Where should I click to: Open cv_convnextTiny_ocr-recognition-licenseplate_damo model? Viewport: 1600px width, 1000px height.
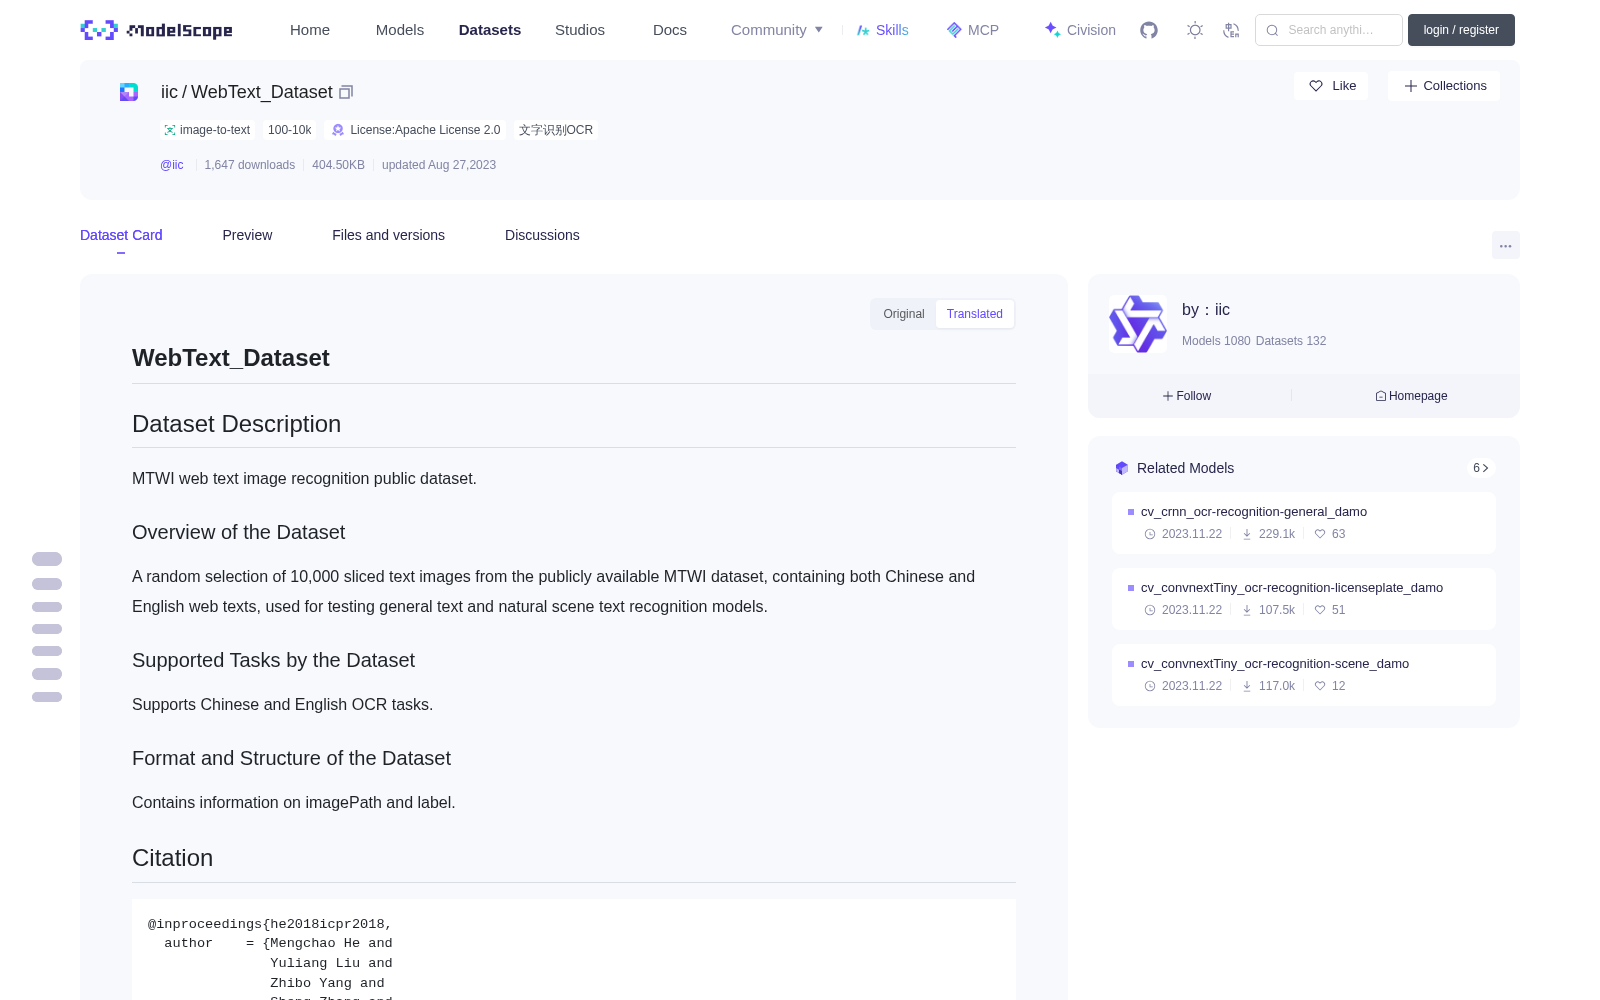coord(1292,588)
